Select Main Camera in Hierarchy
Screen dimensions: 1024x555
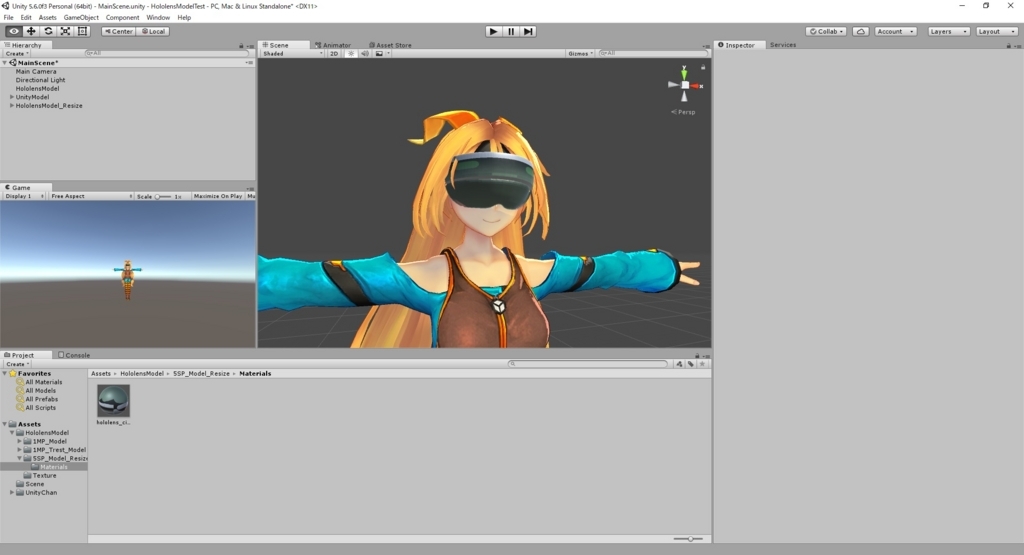click(36, 71)
